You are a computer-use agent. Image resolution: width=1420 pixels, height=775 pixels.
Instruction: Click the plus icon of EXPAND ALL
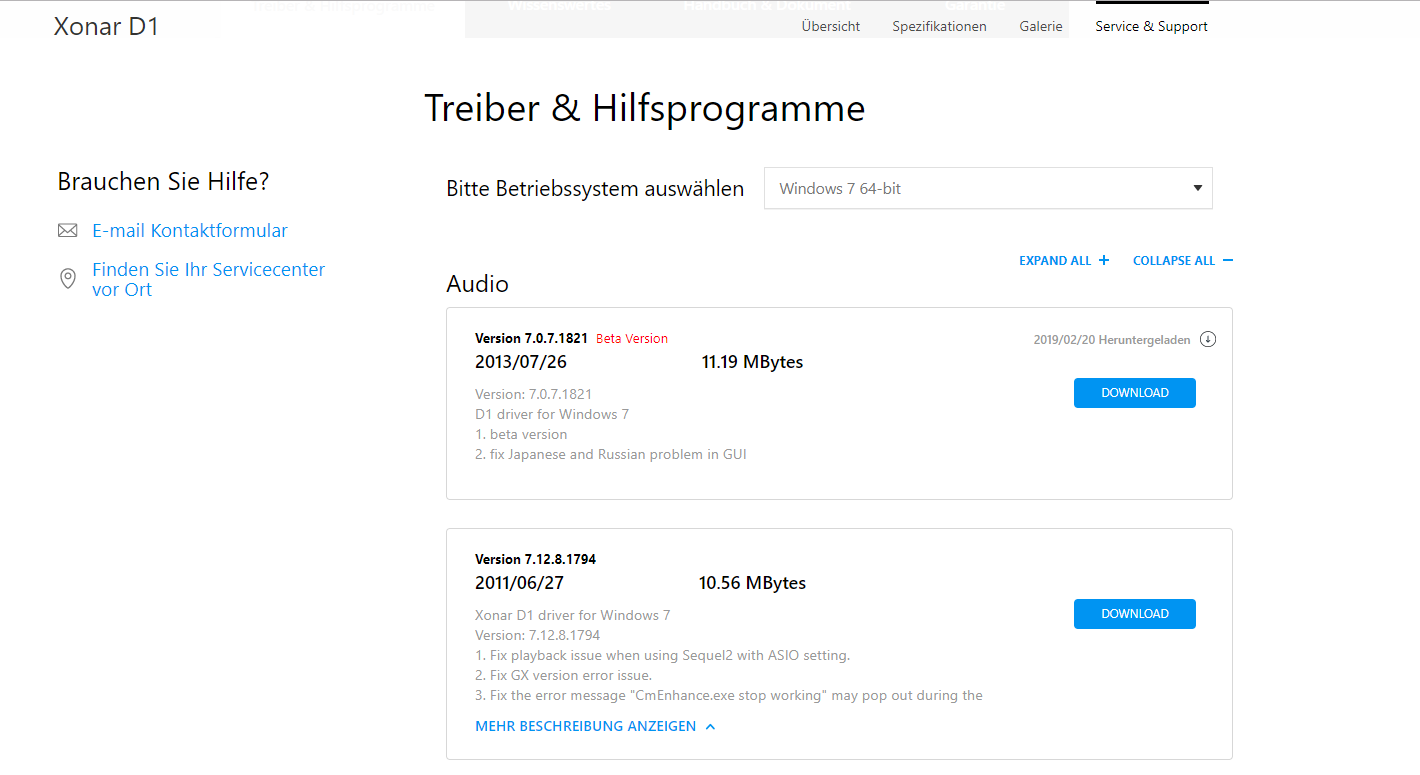click(1104, 260)
